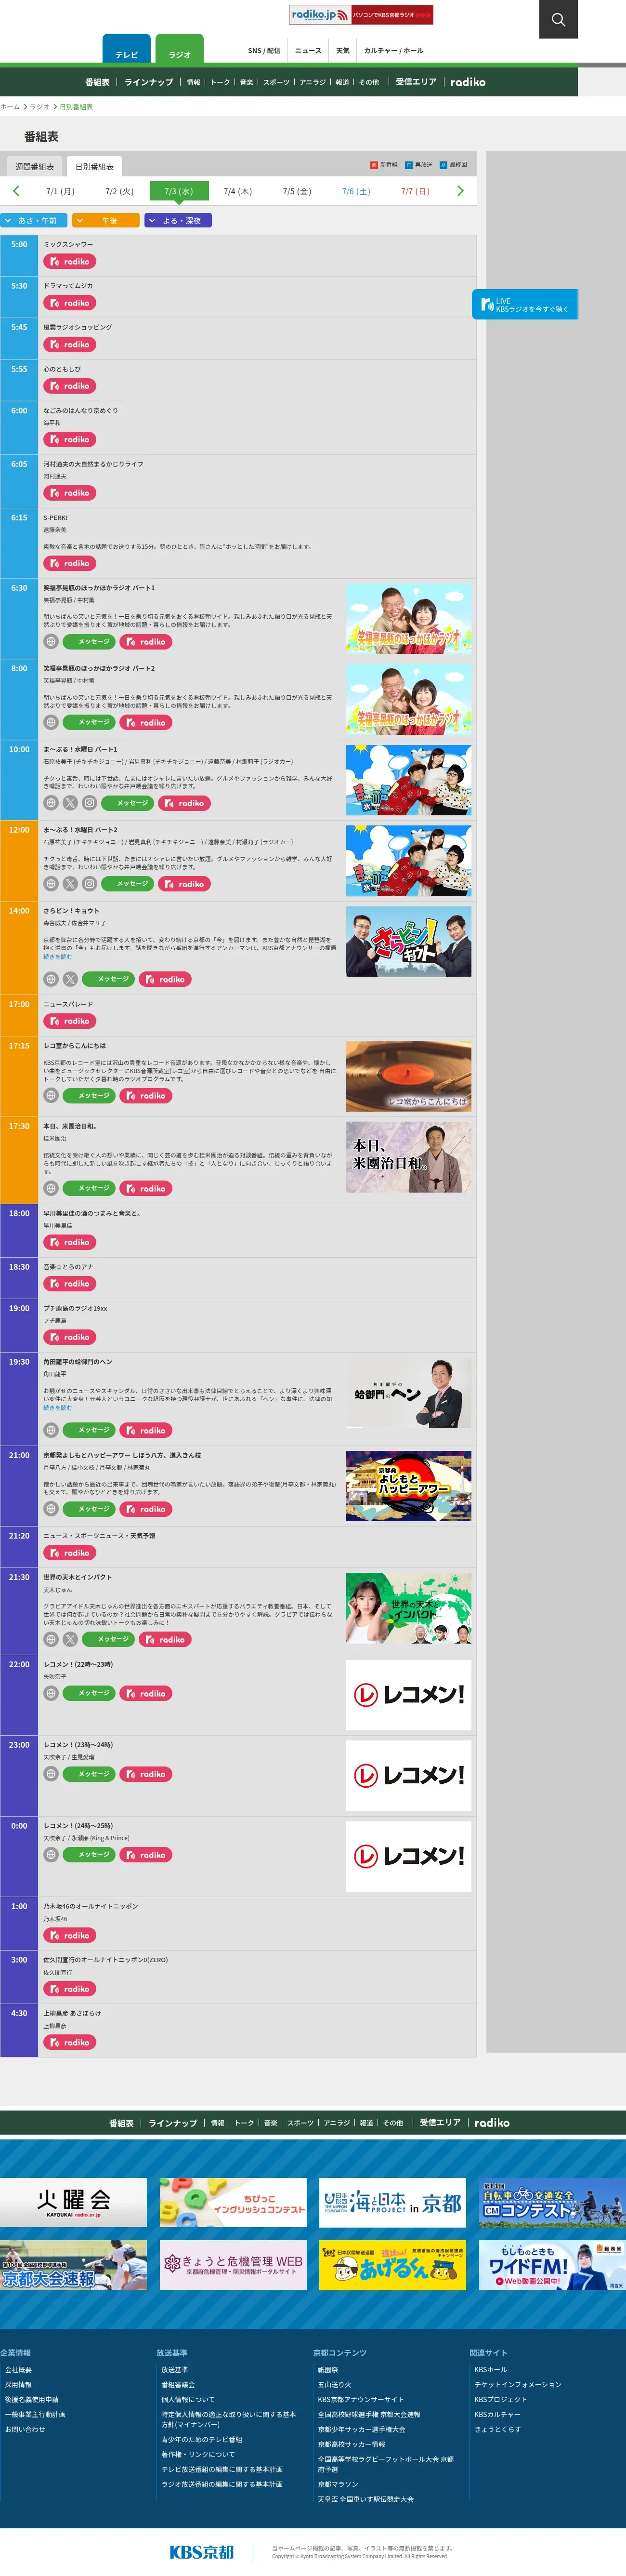Open 祇園祭 footer link
This screenshot has height=2576, width=626.
pyautogui.click(x=328, y=2369)
